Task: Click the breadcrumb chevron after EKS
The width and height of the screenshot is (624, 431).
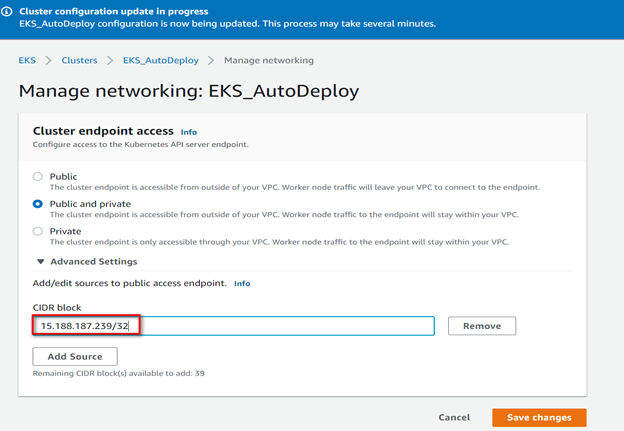Action: pyautogui.click(x=48, y=61)
